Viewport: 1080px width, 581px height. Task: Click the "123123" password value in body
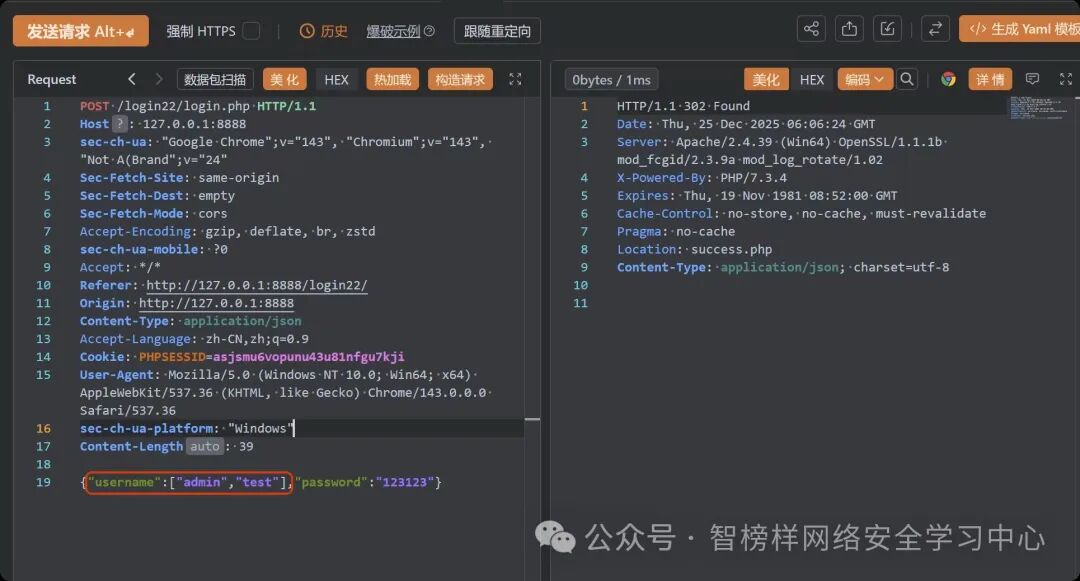405,482
